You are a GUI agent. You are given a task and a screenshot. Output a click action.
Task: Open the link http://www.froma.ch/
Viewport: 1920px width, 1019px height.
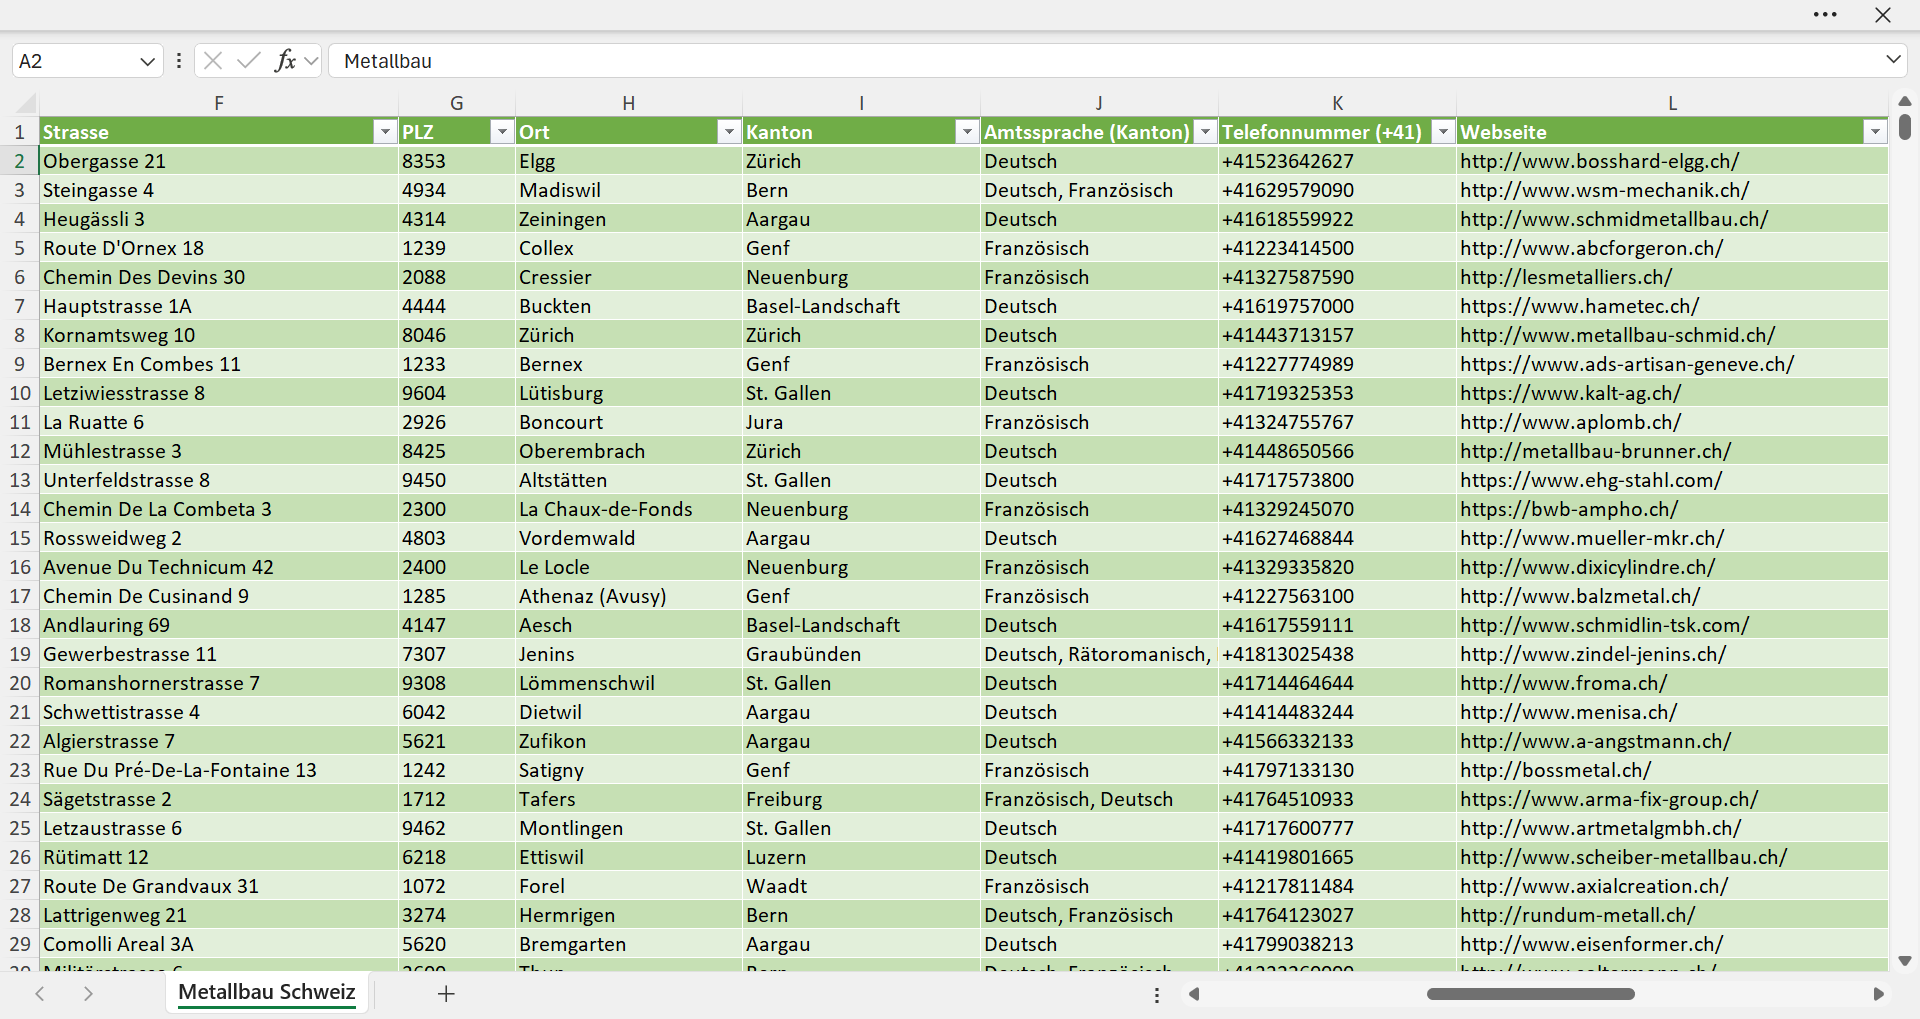1563,683
